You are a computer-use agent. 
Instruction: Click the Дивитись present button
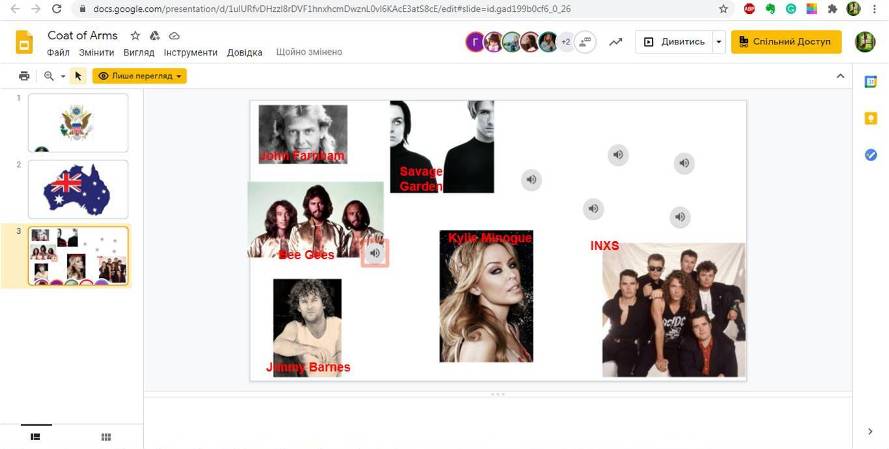pyautogui.click(x=674, y=42)
